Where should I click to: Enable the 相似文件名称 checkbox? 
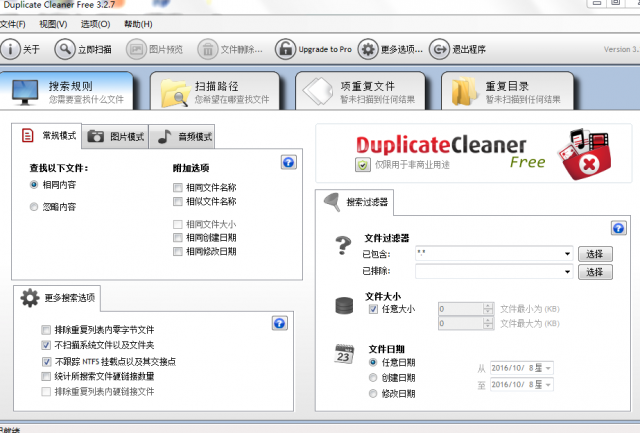[x=178, y=201]
